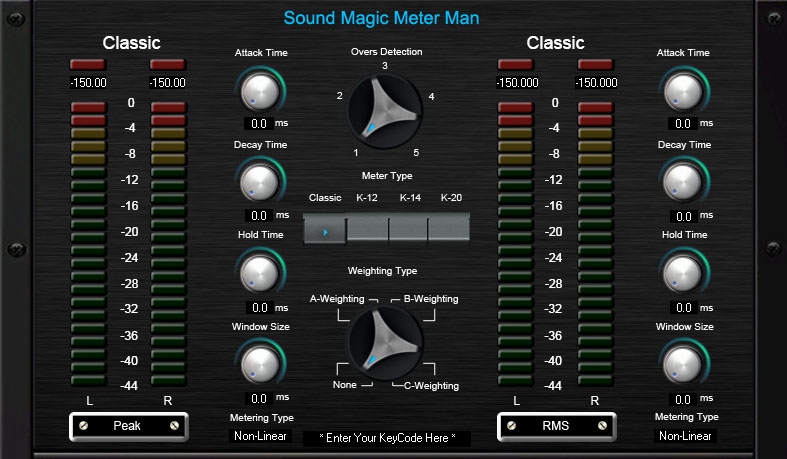Set Overs Detection to position 2
Screen dimensions: 787x459
click(339, 95)
